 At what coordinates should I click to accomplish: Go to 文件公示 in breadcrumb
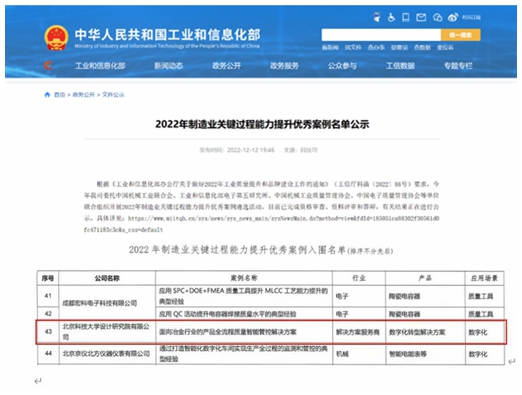click(x=113, y=95)
